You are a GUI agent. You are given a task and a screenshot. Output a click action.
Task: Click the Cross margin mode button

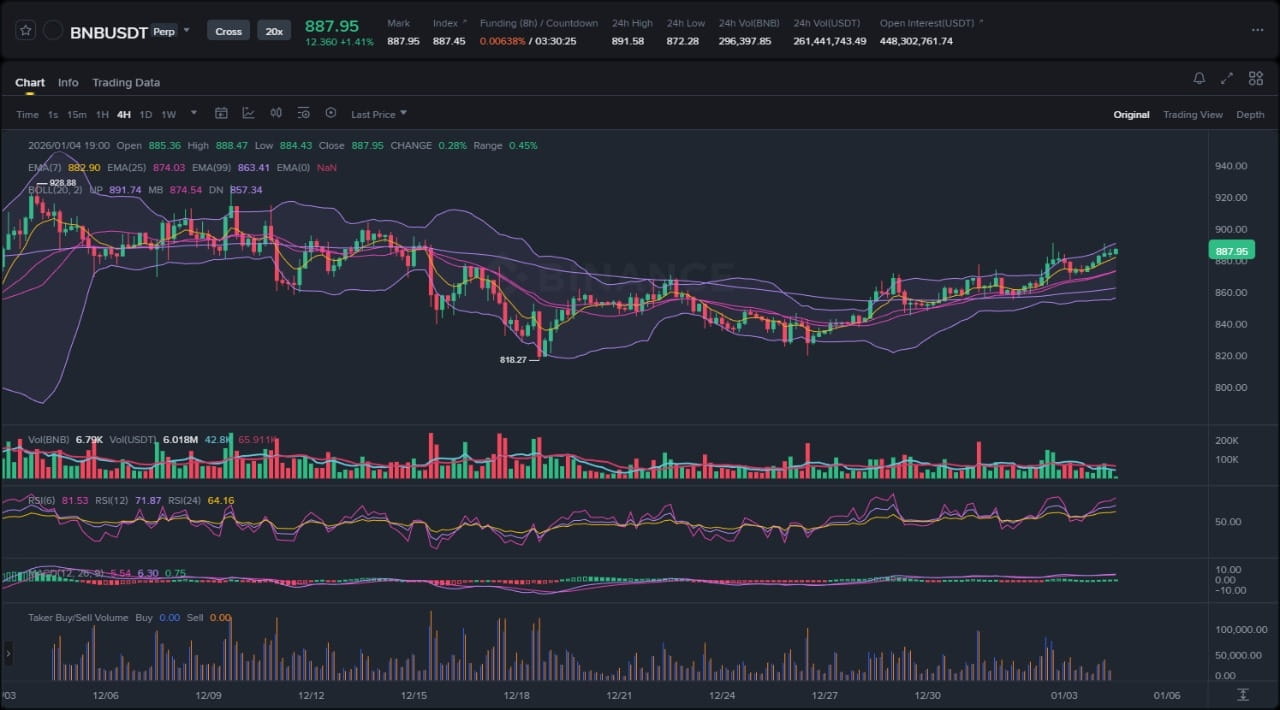tap(228, 31)
